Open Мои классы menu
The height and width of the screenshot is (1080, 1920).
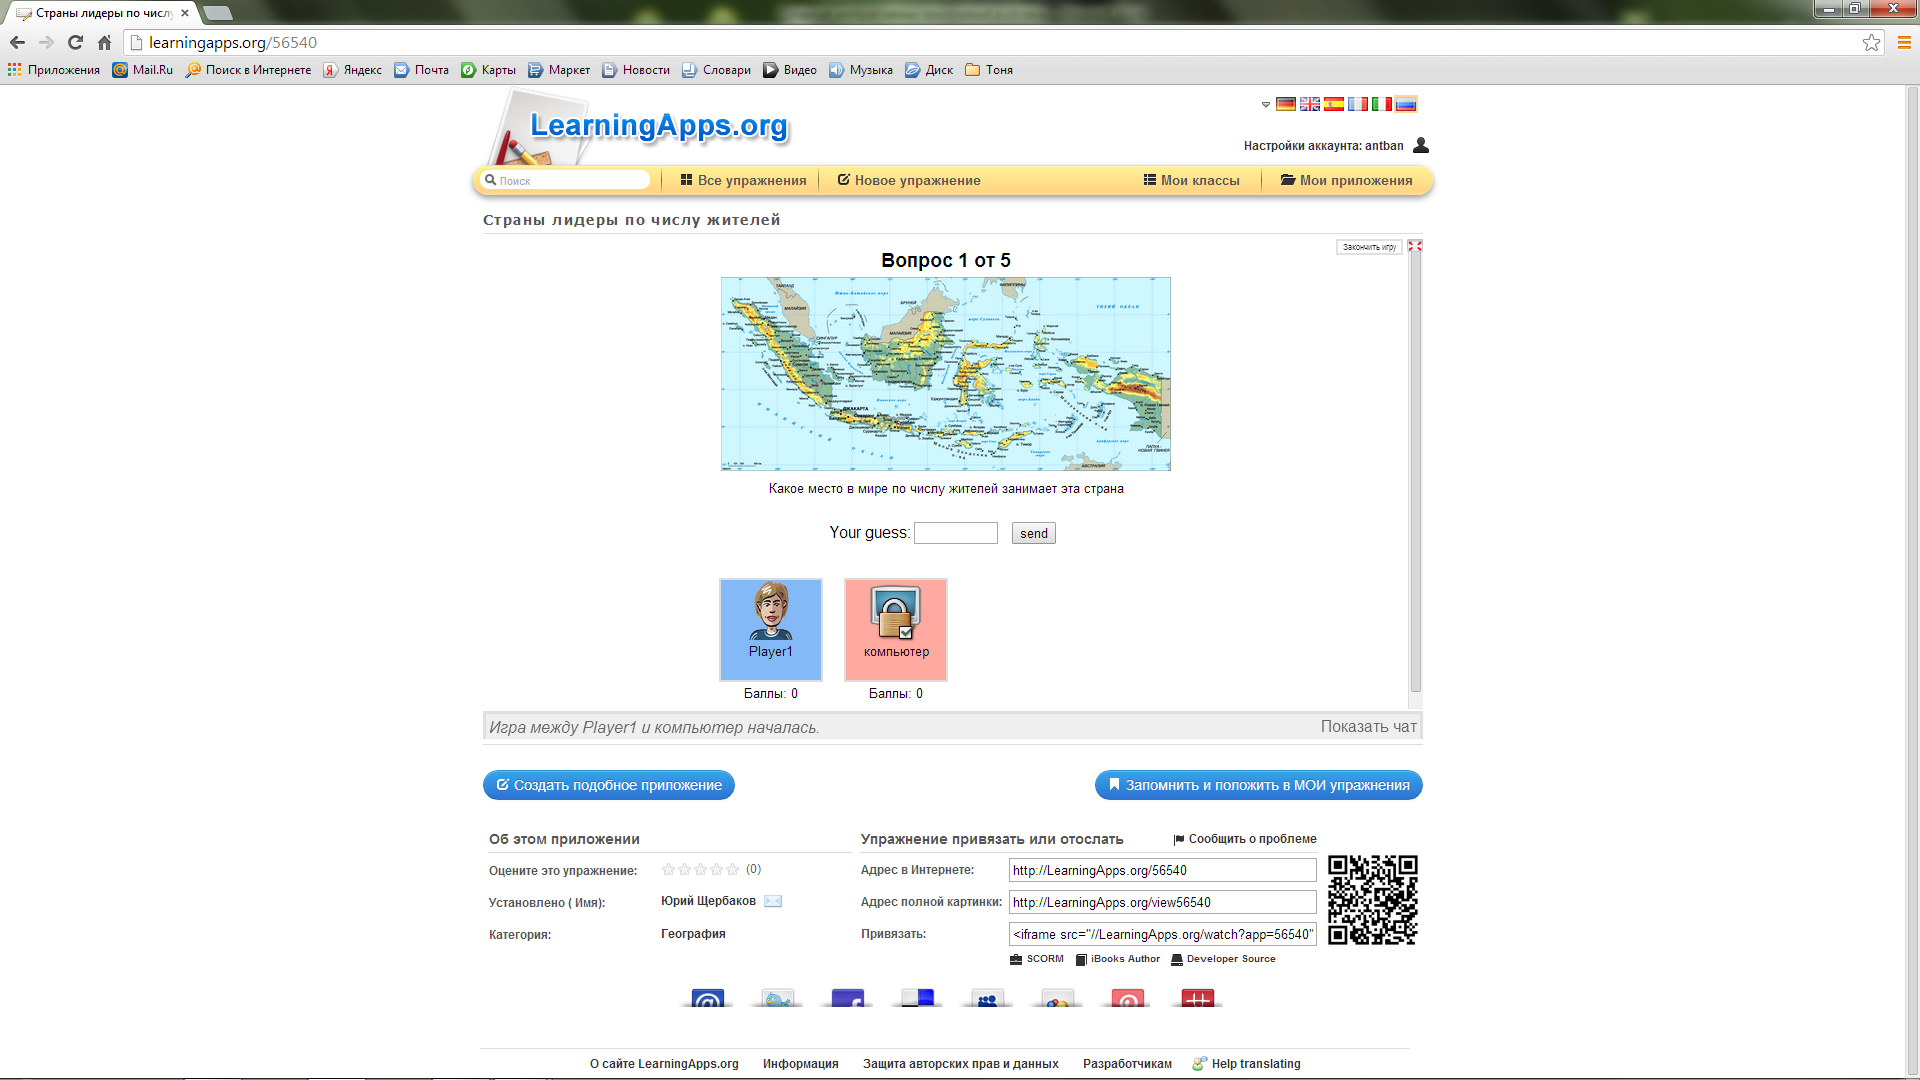point(1191,180)
